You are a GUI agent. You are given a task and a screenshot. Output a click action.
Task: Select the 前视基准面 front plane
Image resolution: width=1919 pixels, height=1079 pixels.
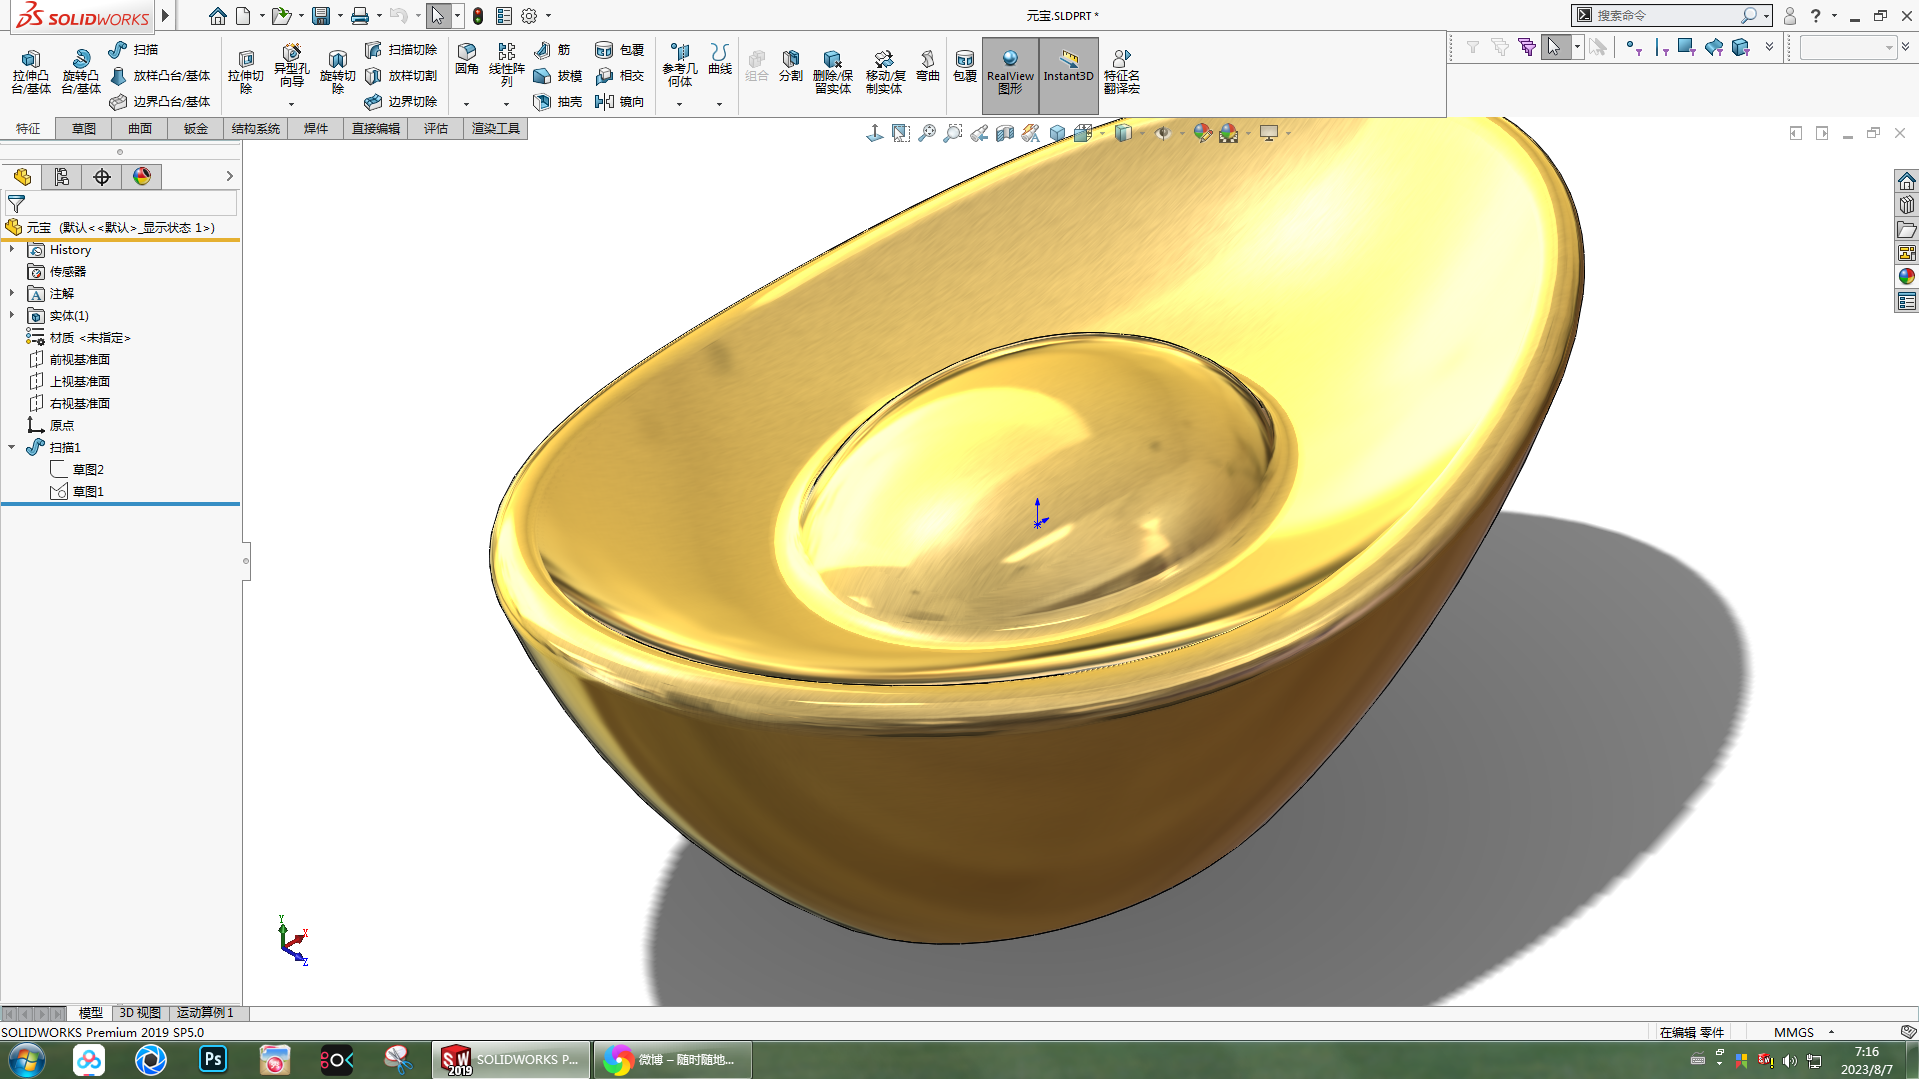(80, 359)
